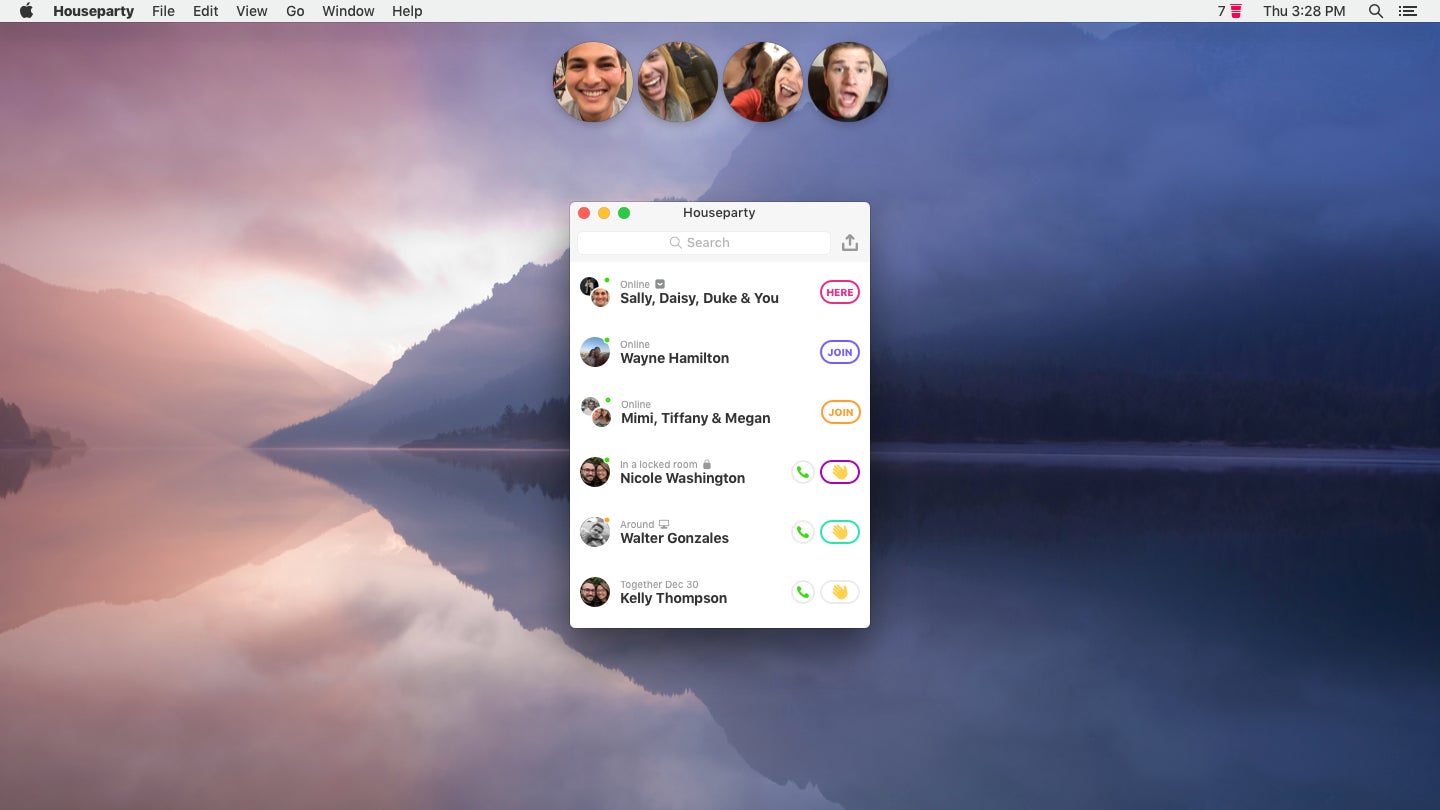Viewport: 1440px width, 810px height.
Task: Wave at Walter Gonzales
Action: [840, 532]
